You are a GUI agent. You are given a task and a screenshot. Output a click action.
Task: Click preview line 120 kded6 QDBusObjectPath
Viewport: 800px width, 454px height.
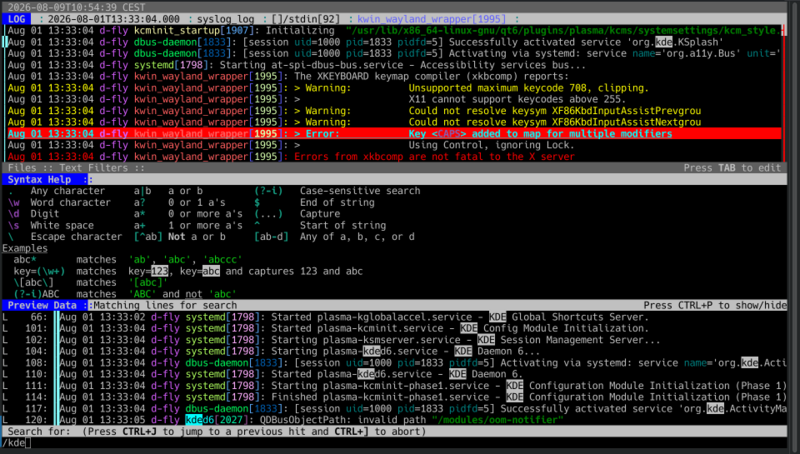coord(394,420)
